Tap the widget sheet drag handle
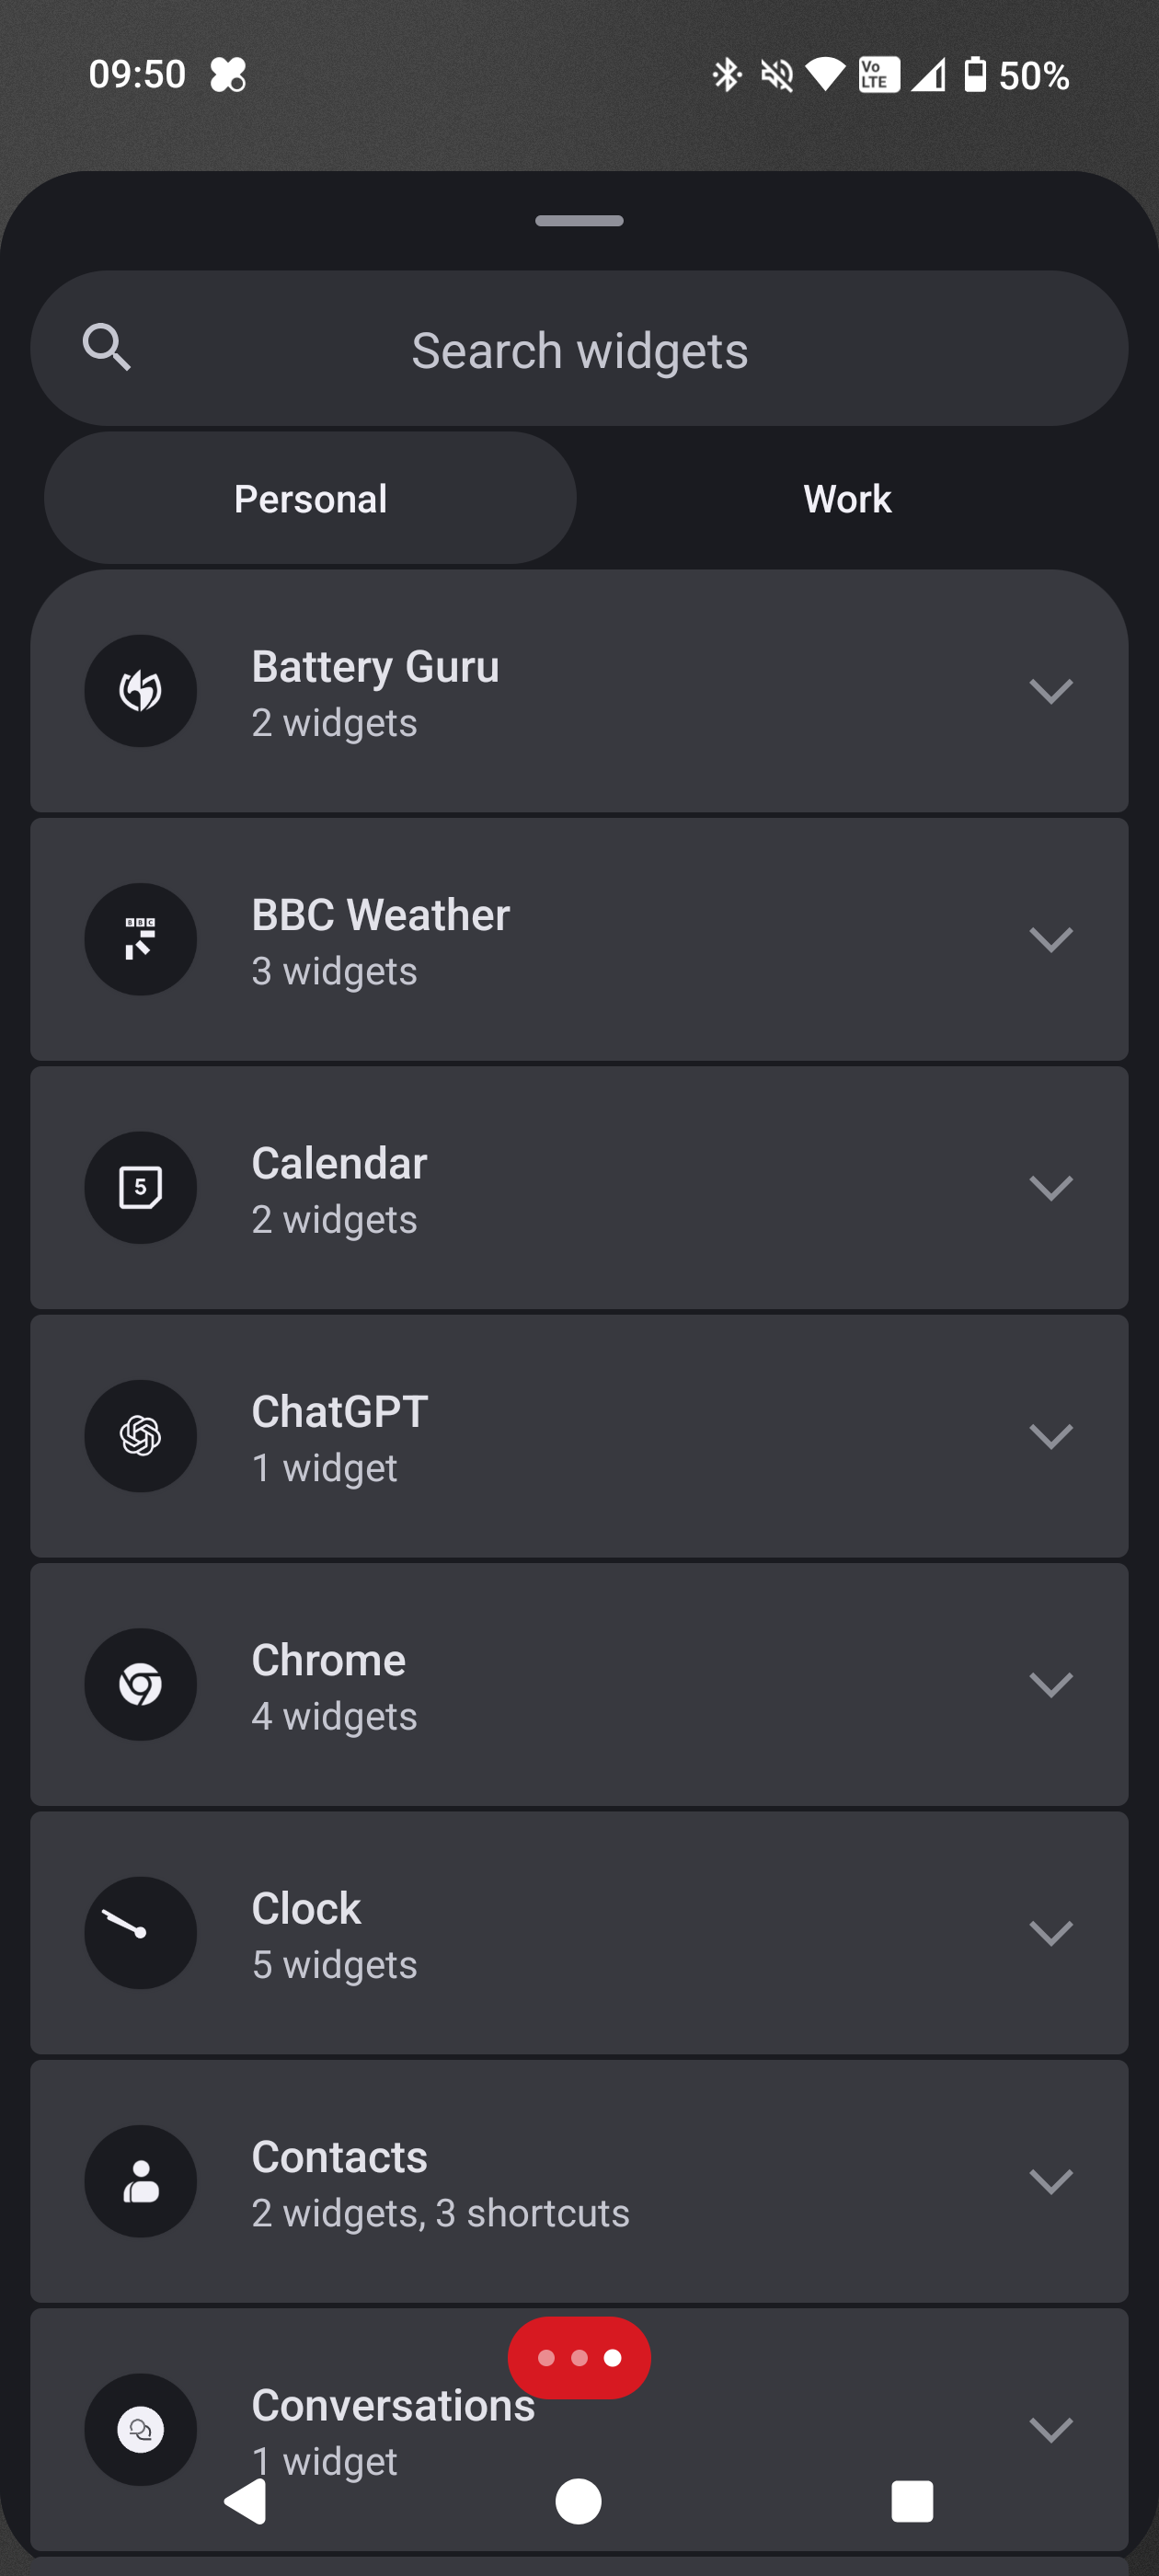Viewport: 1159px width, 2576px height. 579,221
